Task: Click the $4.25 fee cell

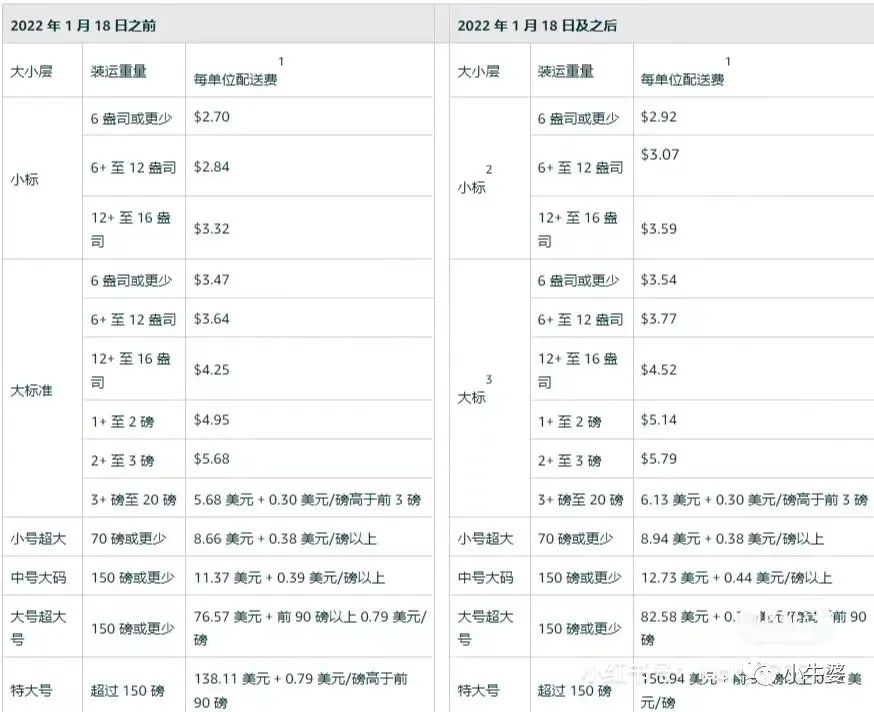Action: (x=212, y=369)
